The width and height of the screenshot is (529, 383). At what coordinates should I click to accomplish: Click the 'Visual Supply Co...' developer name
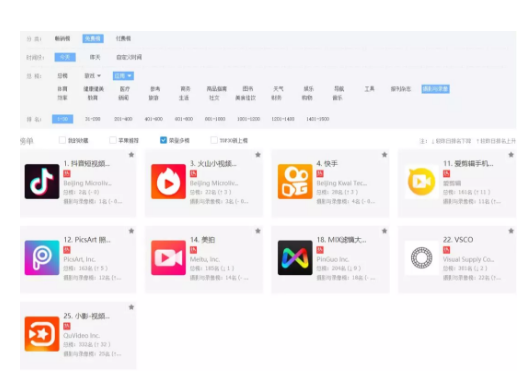(x=468, y=259)
